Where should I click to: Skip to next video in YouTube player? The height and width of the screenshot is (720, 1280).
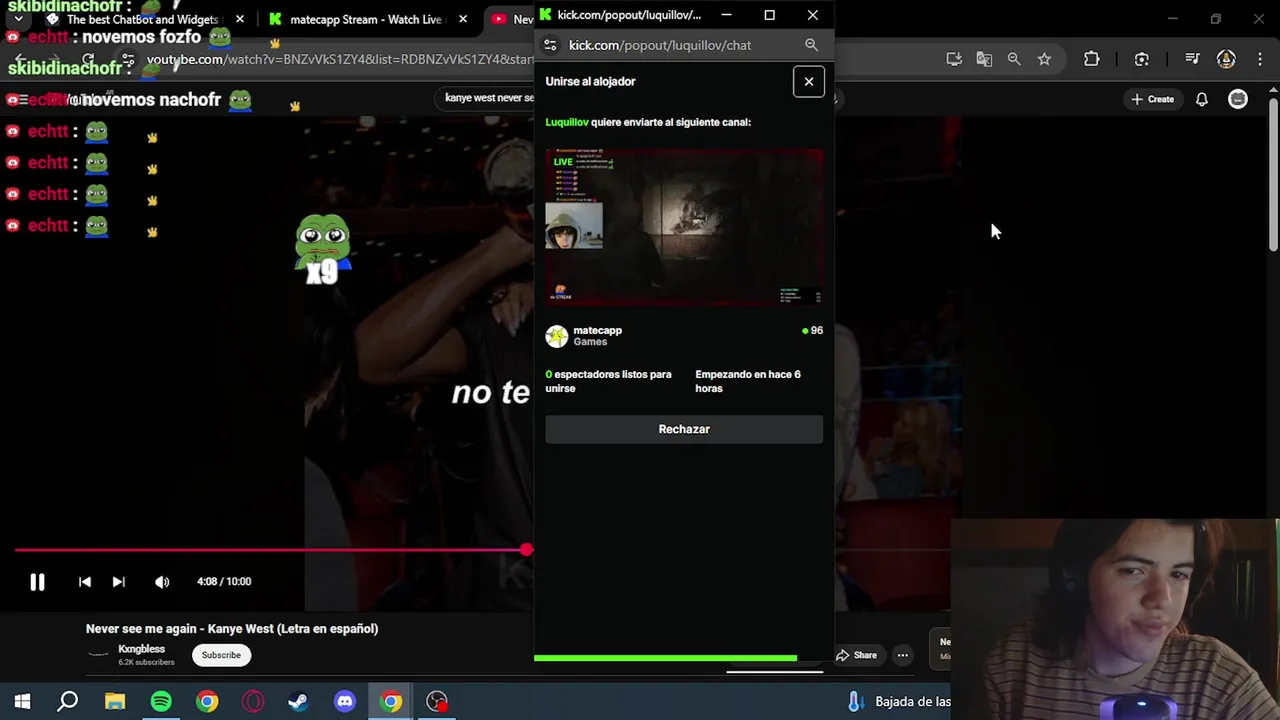pyautogui.click(x=118, y=582)
